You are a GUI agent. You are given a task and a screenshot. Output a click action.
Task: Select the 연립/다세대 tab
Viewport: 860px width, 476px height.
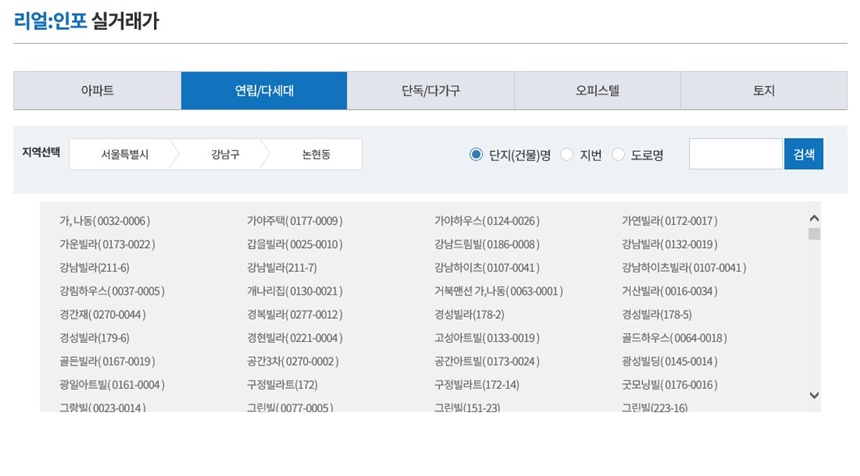(x=264, y=90)
